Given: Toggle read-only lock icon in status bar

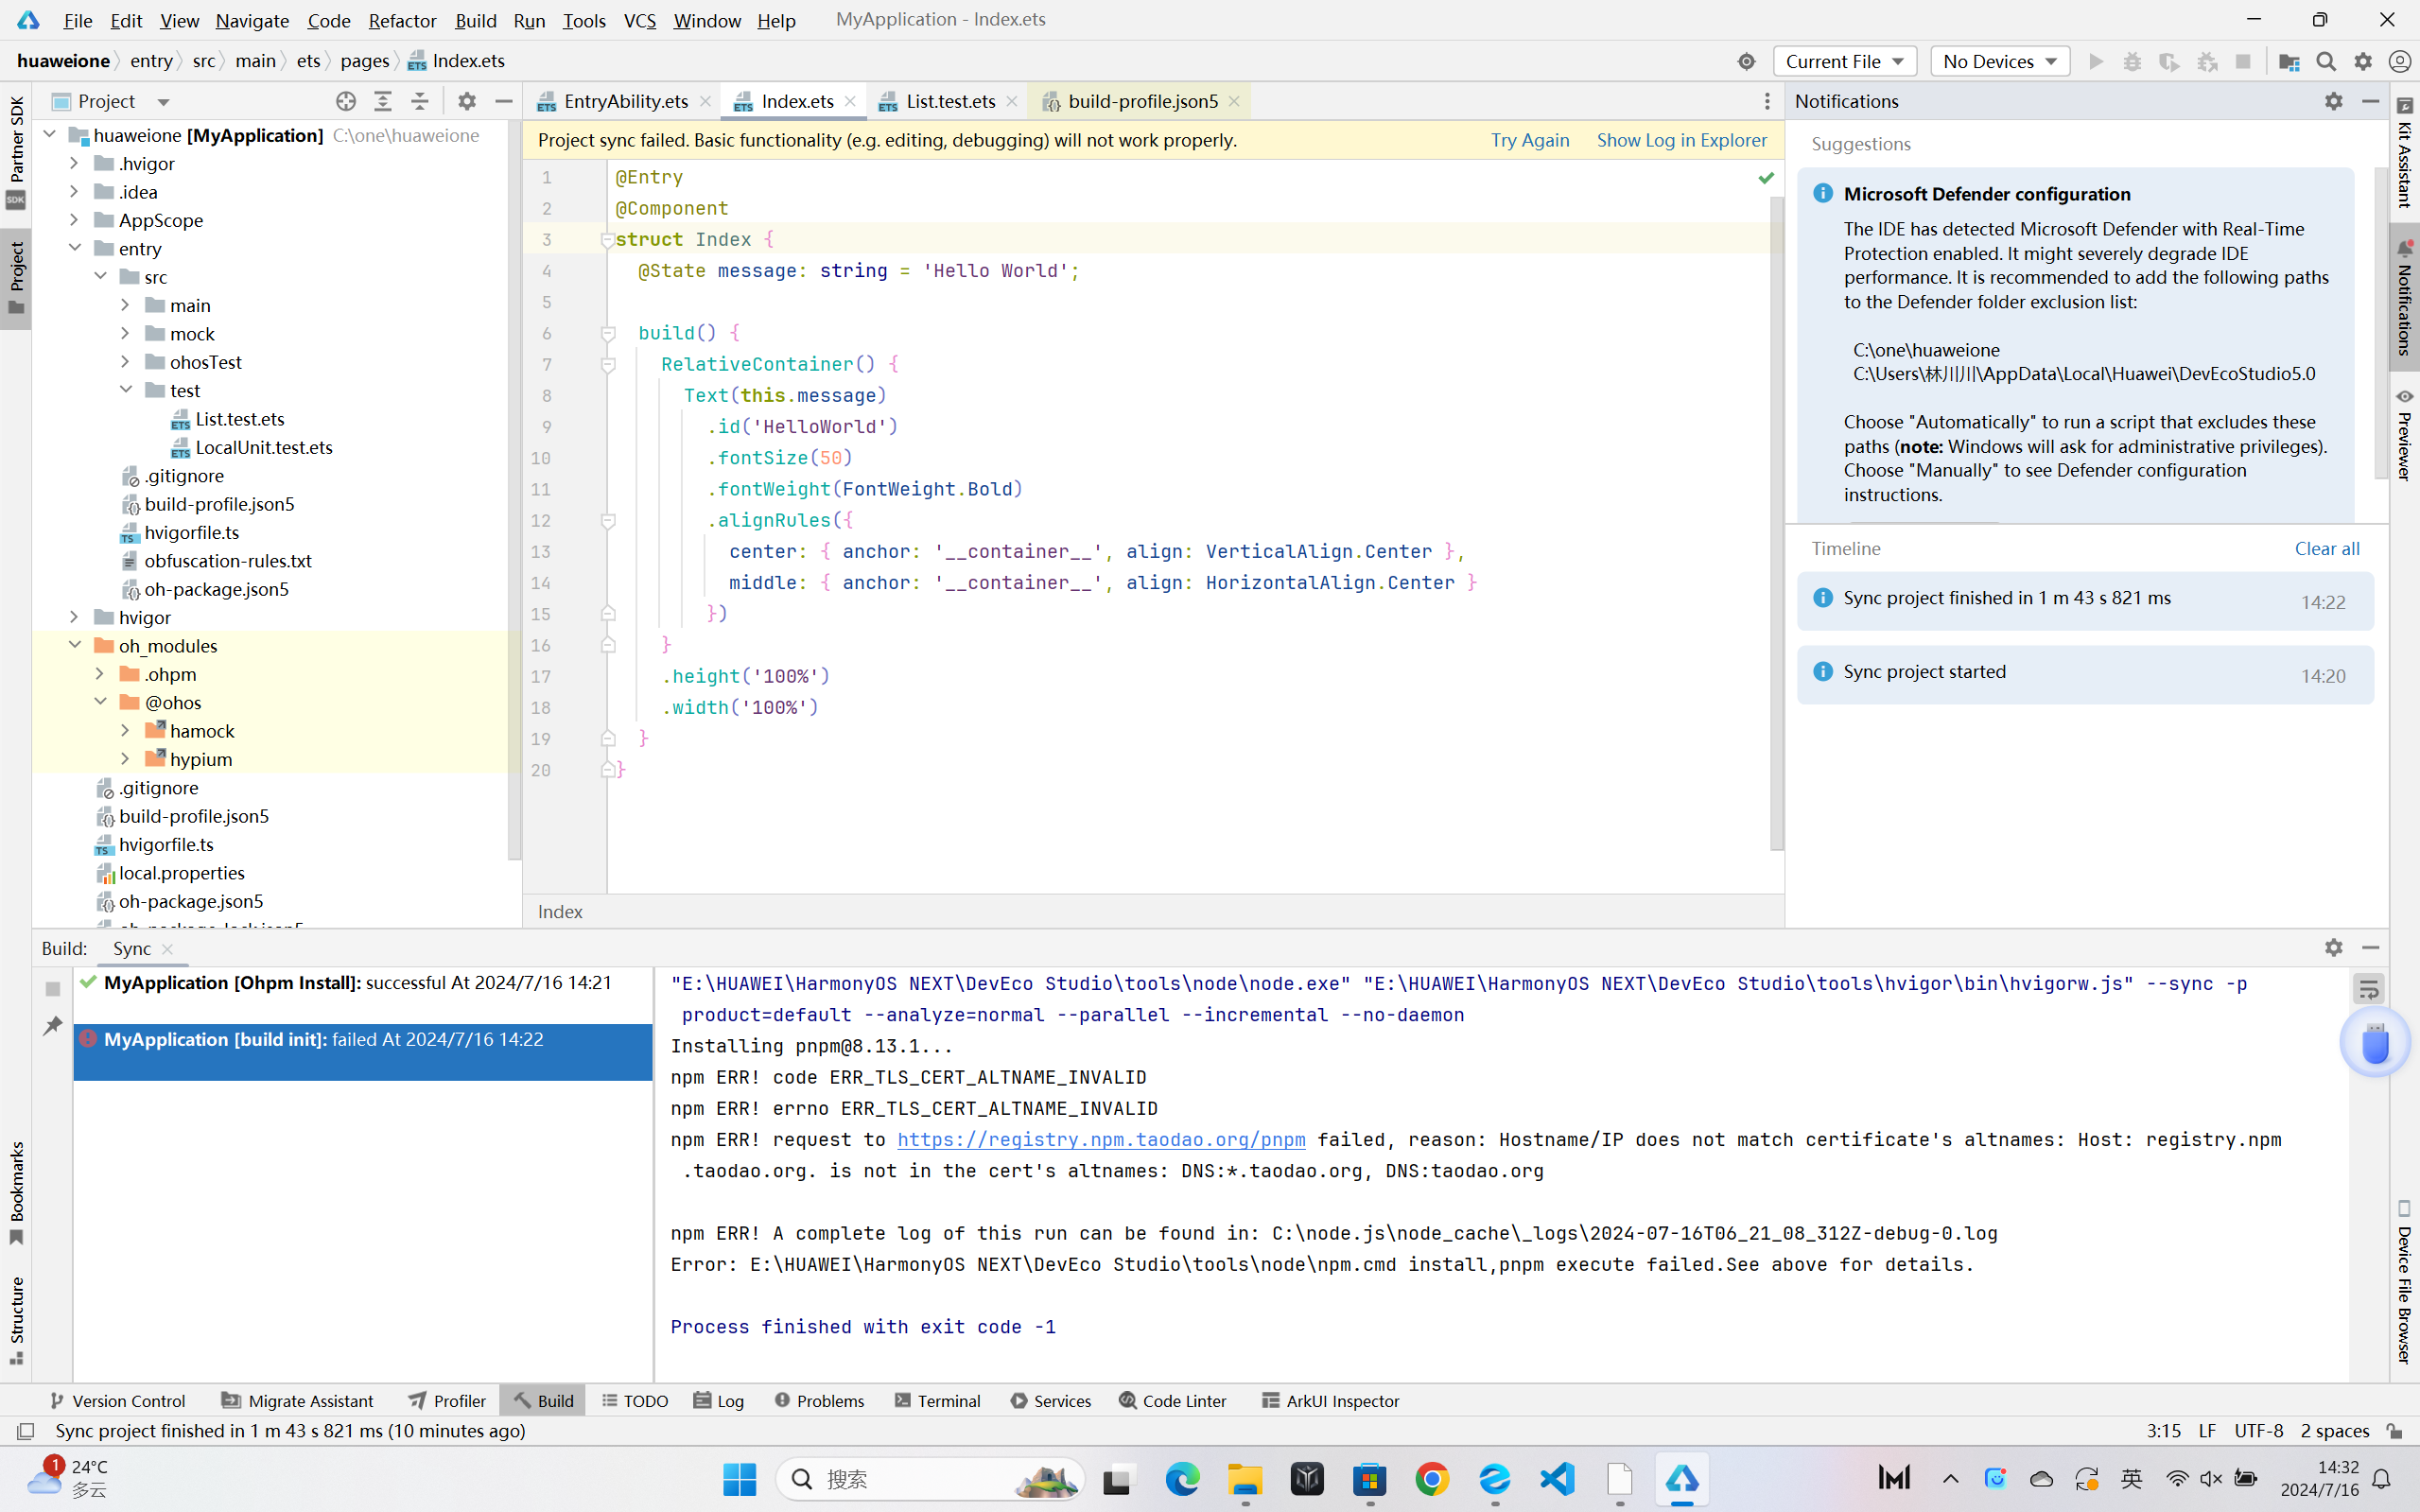Looking at the screenshot, I should point(2395,1431).
